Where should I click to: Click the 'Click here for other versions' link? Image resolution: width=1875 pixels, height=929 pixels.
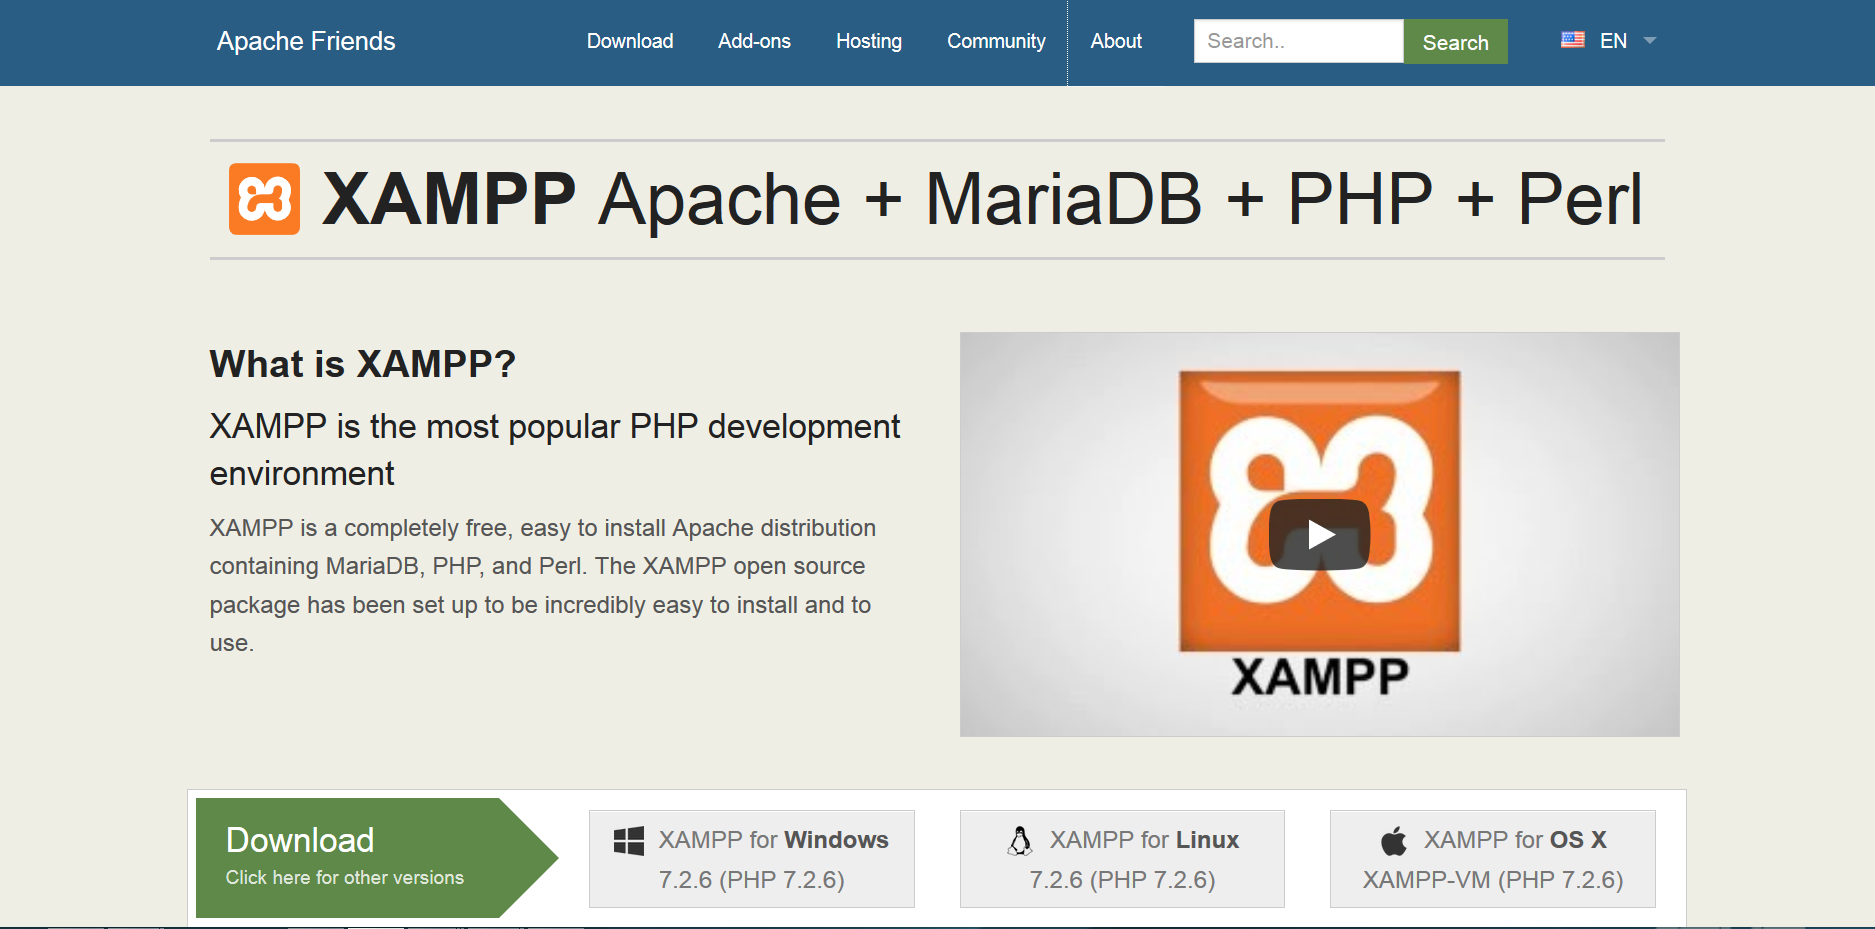[x=344, y=876]
